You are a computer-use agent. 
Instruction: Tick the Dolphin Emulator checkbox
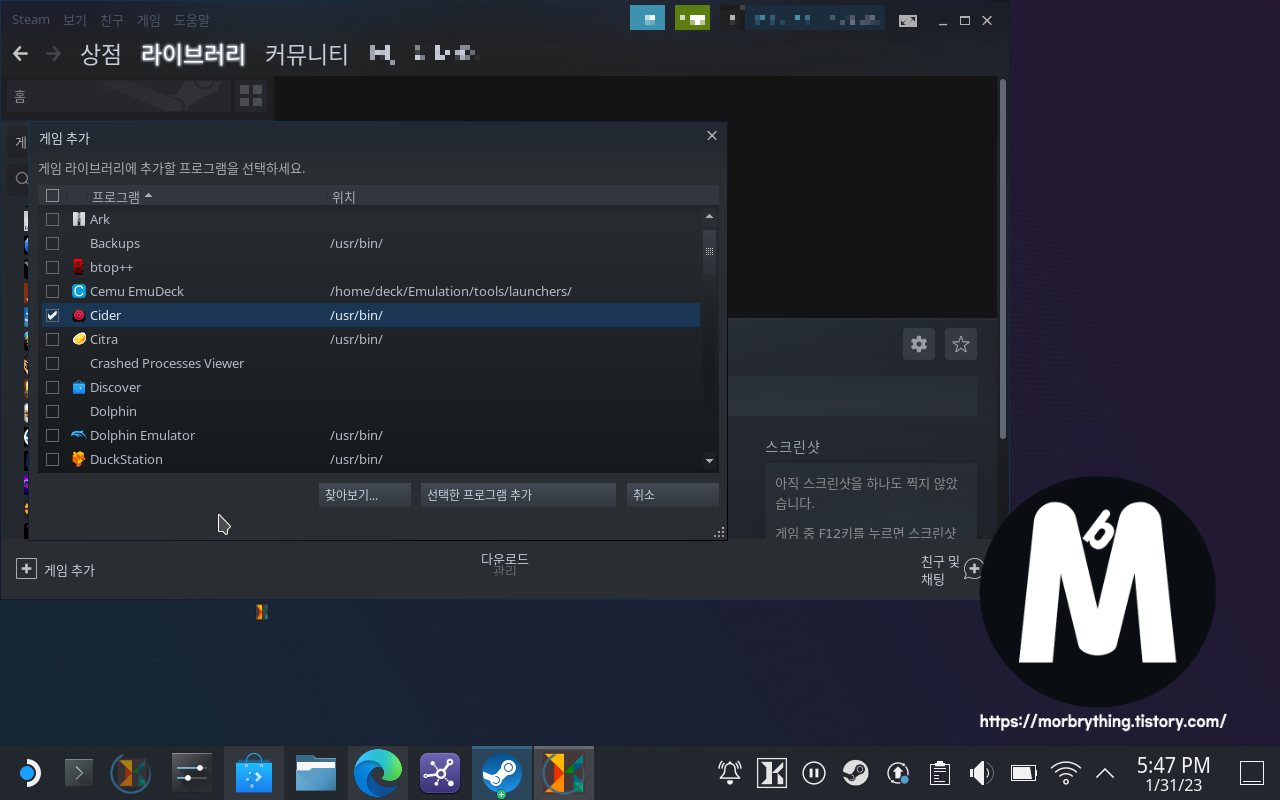pyautogui.click(x=53, y=435)
